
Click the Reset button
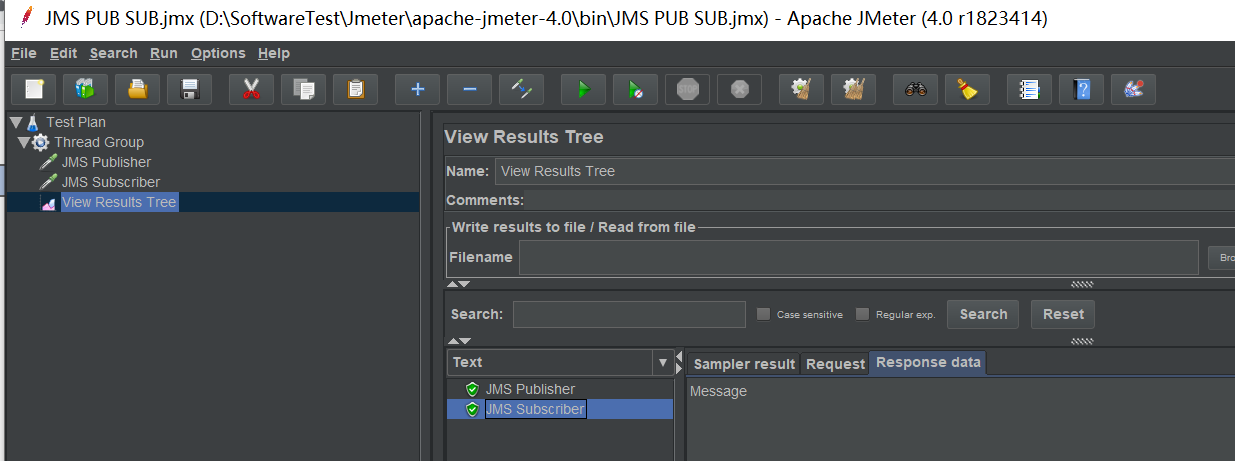1063,314
